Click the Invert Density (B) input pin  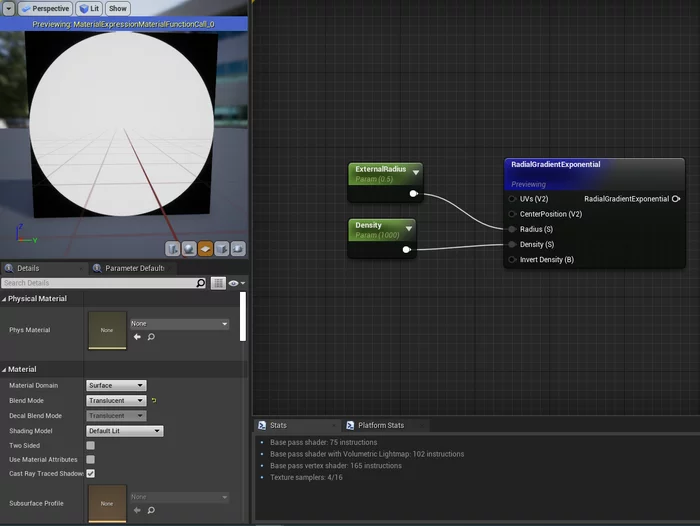[x=512, y=259]
